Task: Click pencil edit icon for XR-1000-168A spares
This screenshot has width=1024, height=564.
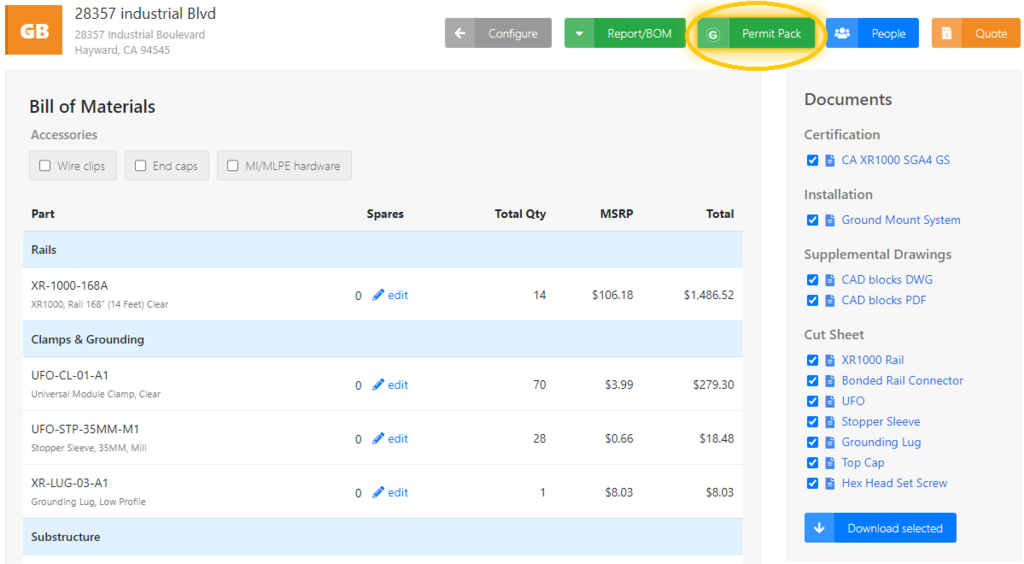Action: (378, 295)
